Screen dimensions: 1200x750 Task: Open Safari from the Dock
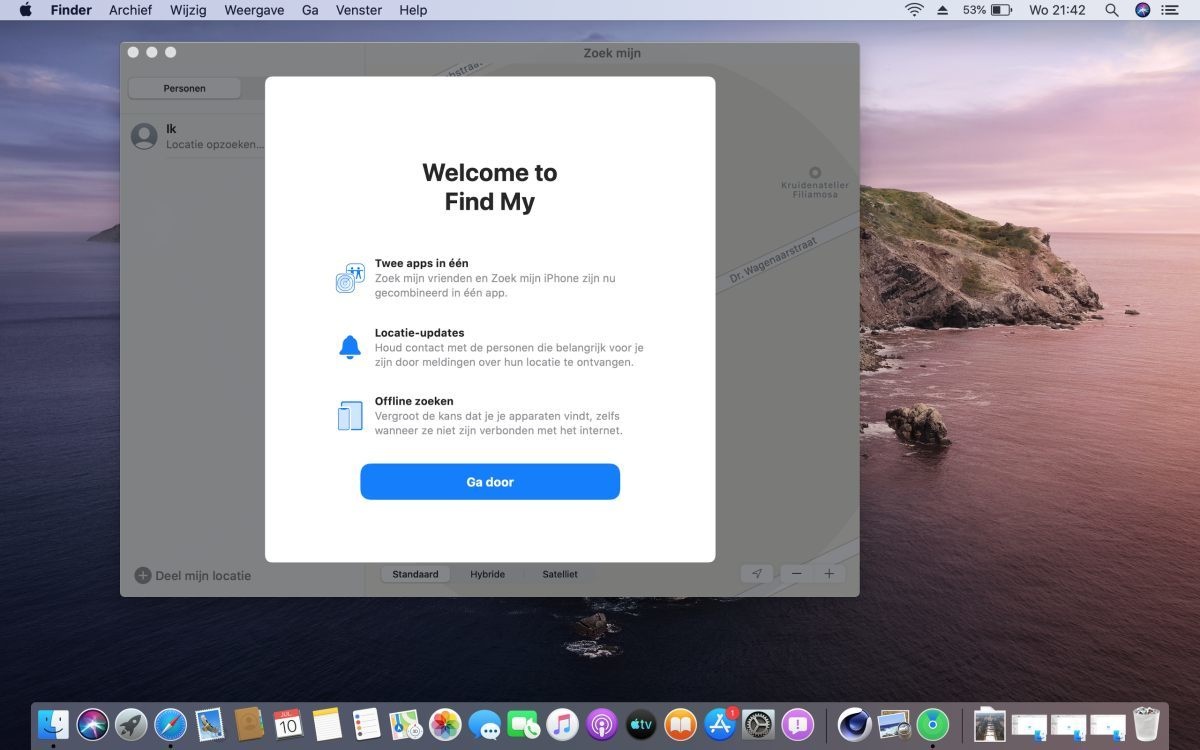click(171, 724)
